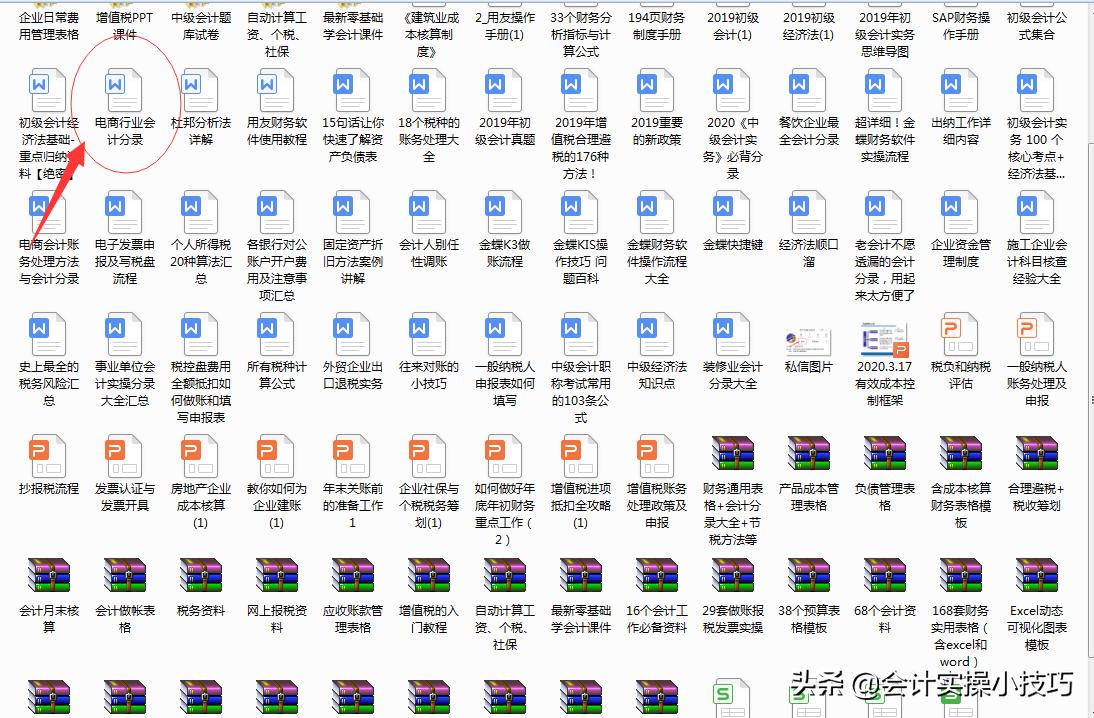Select the 增值税进项抵扣全攻略 presentation
Viewport: 1094px width, 718px height.
pyautogui.click(x=580, y=455)
